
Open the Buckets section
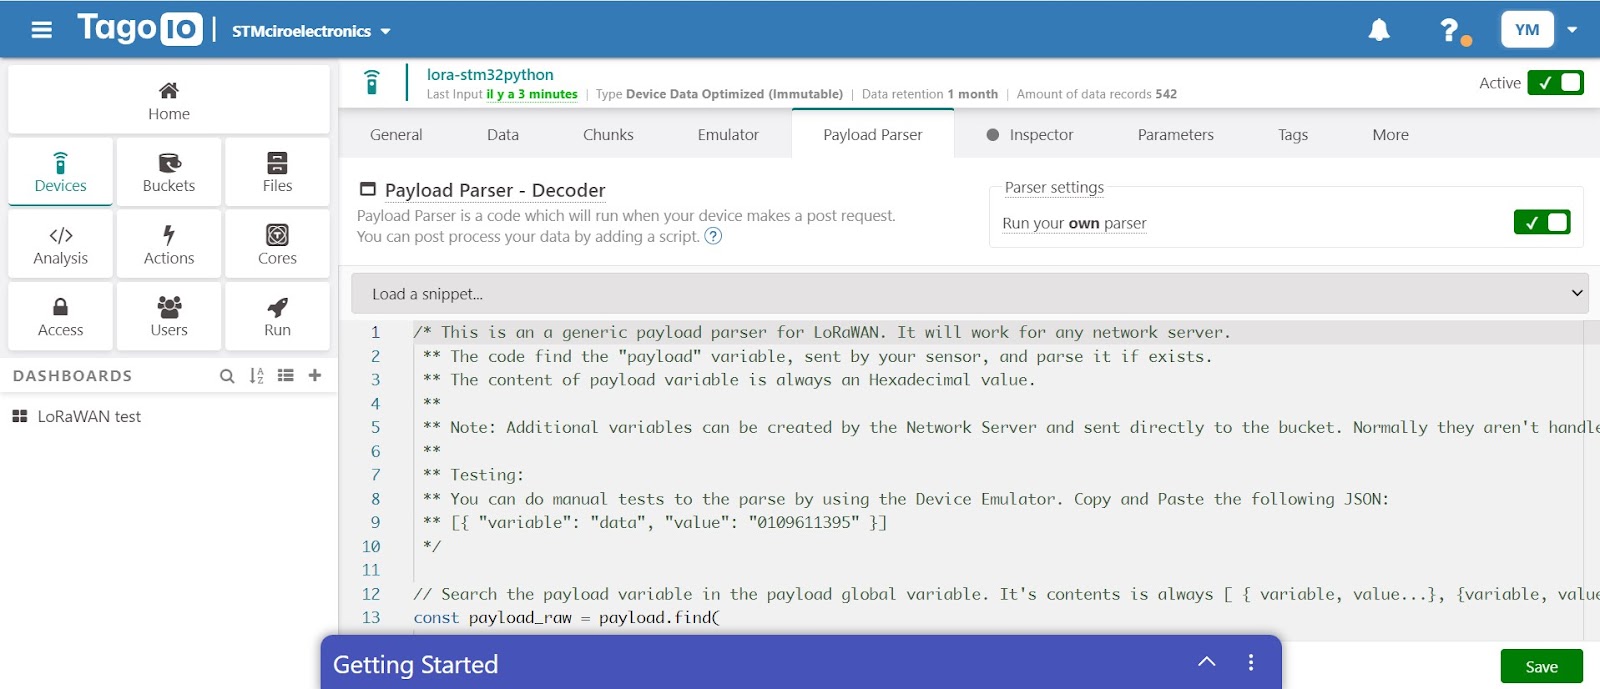pyautogui.click(x=169, y=172)
